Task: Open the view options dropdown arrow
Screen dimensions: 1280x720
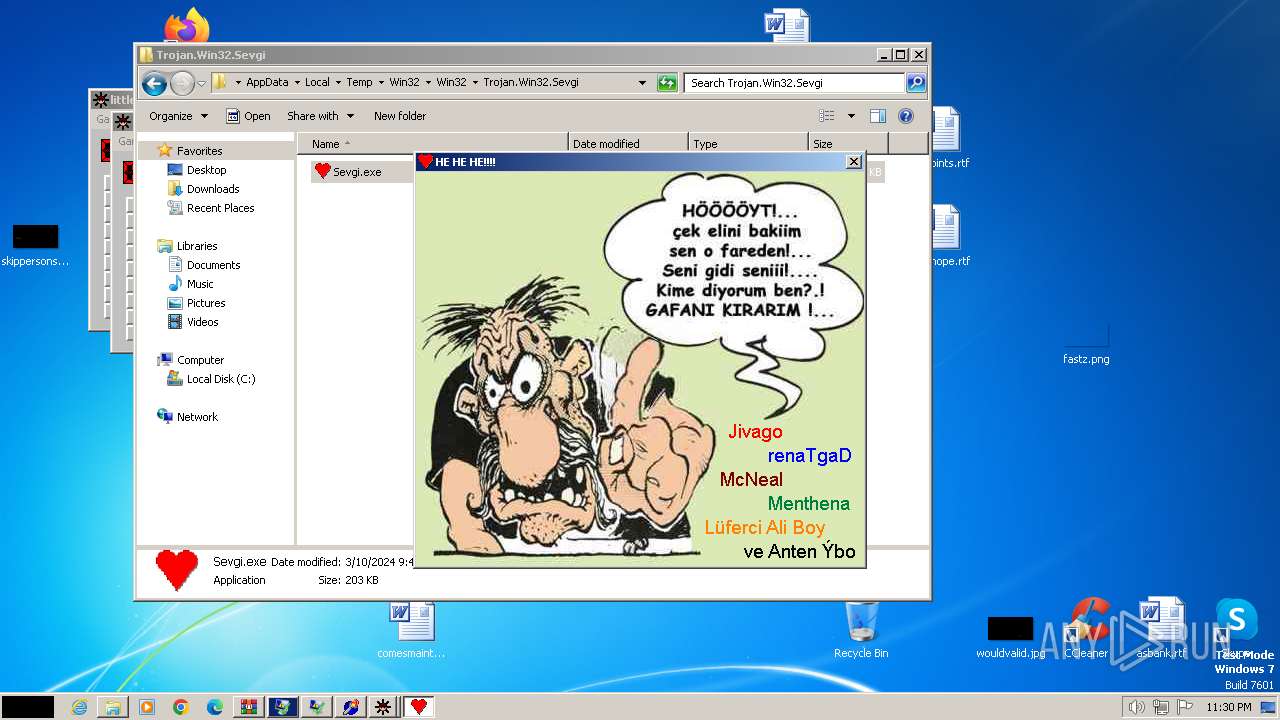Action: click(851, 116)
